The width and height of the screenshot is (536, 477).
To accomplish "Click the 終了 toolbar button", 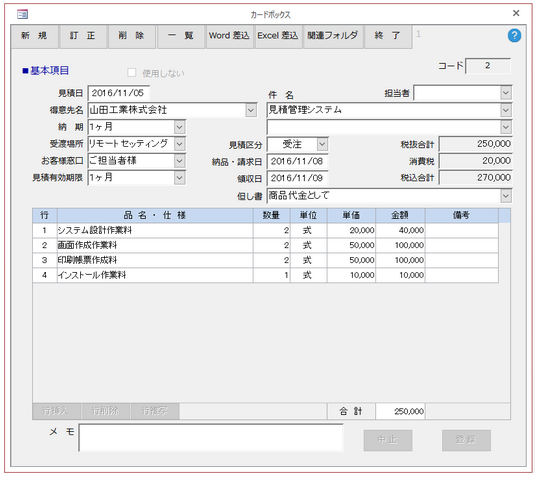I will [388, 36].
